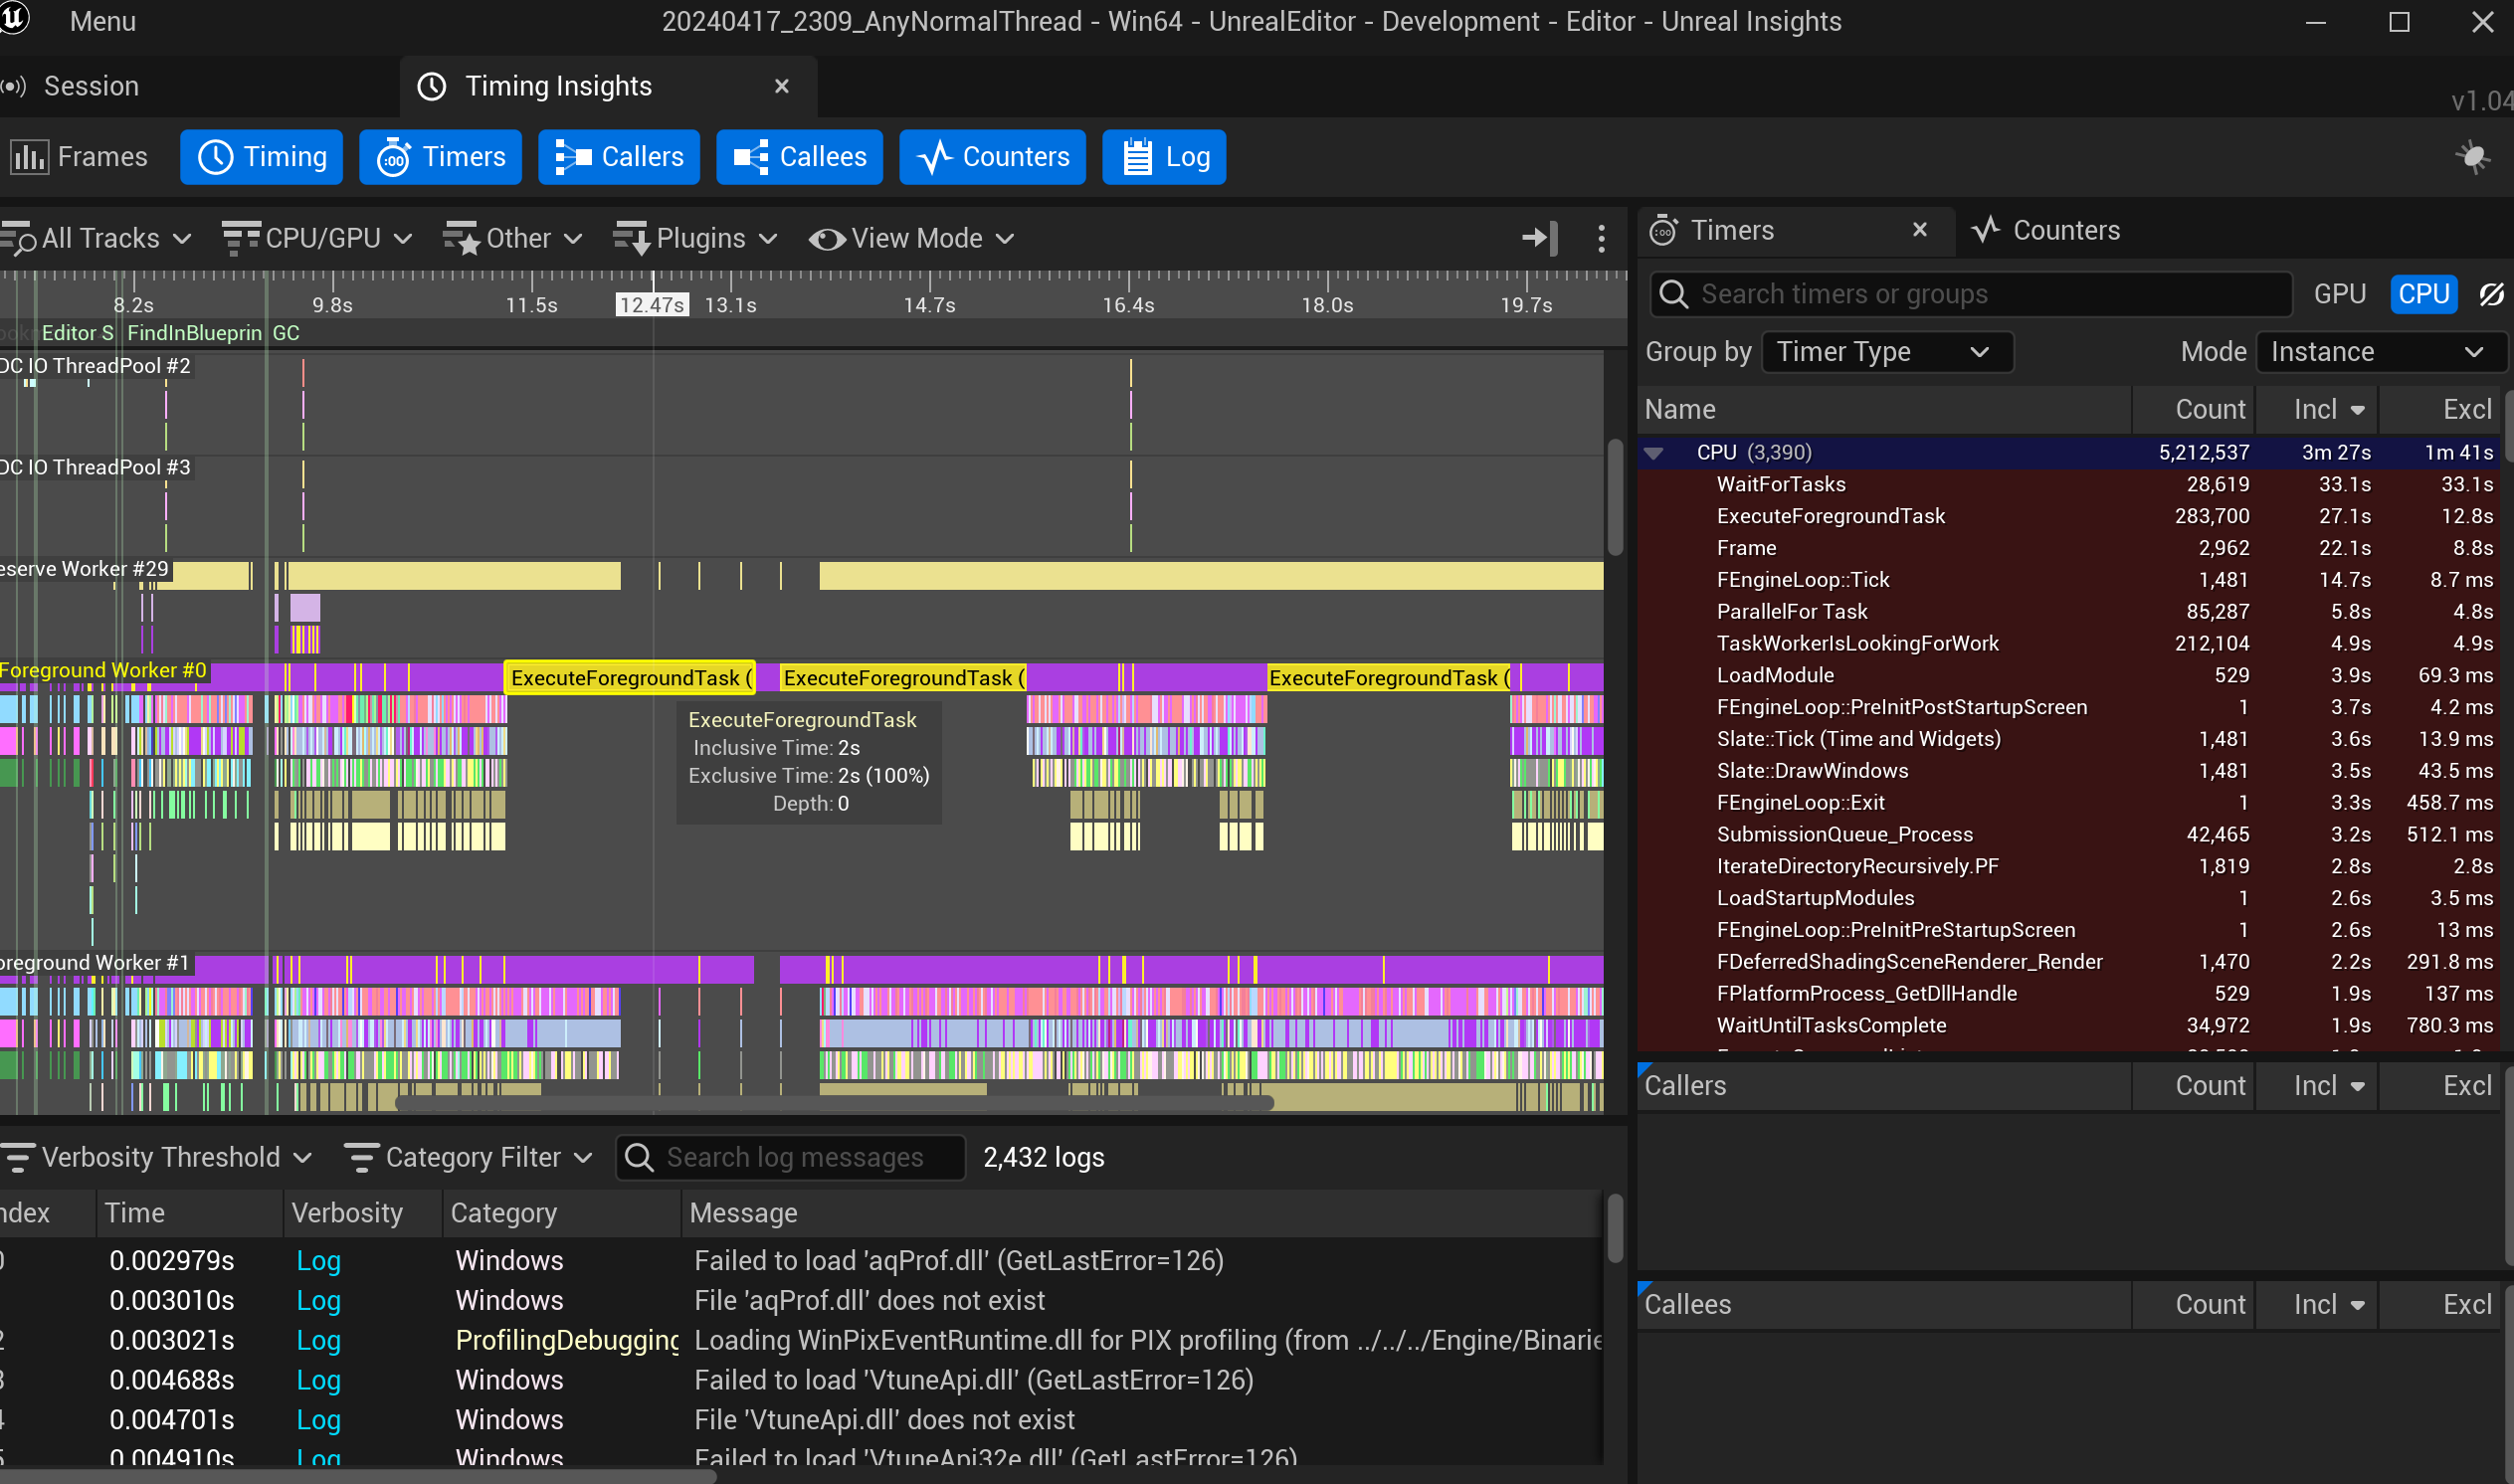Image resolution: width=2514 pixels, height=1484 pixels.
Task: Select the WaitForTasks timer row
Action: [x=2069, y=484]
